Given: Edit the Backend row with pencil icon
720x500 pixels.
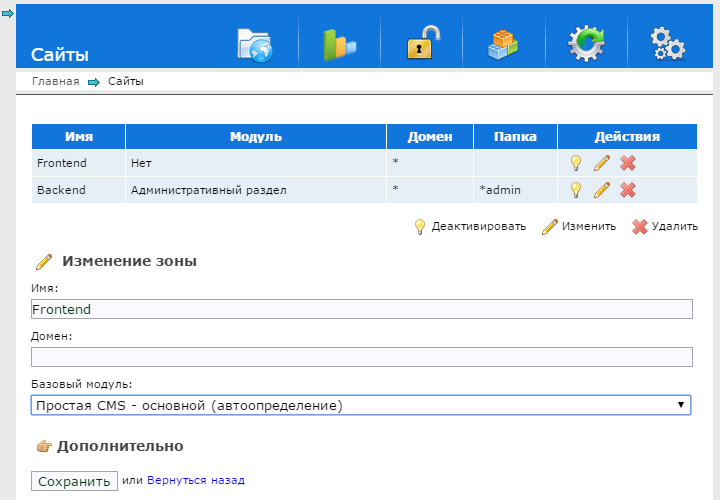Looking at the screenshot, I should click(602, 190).
